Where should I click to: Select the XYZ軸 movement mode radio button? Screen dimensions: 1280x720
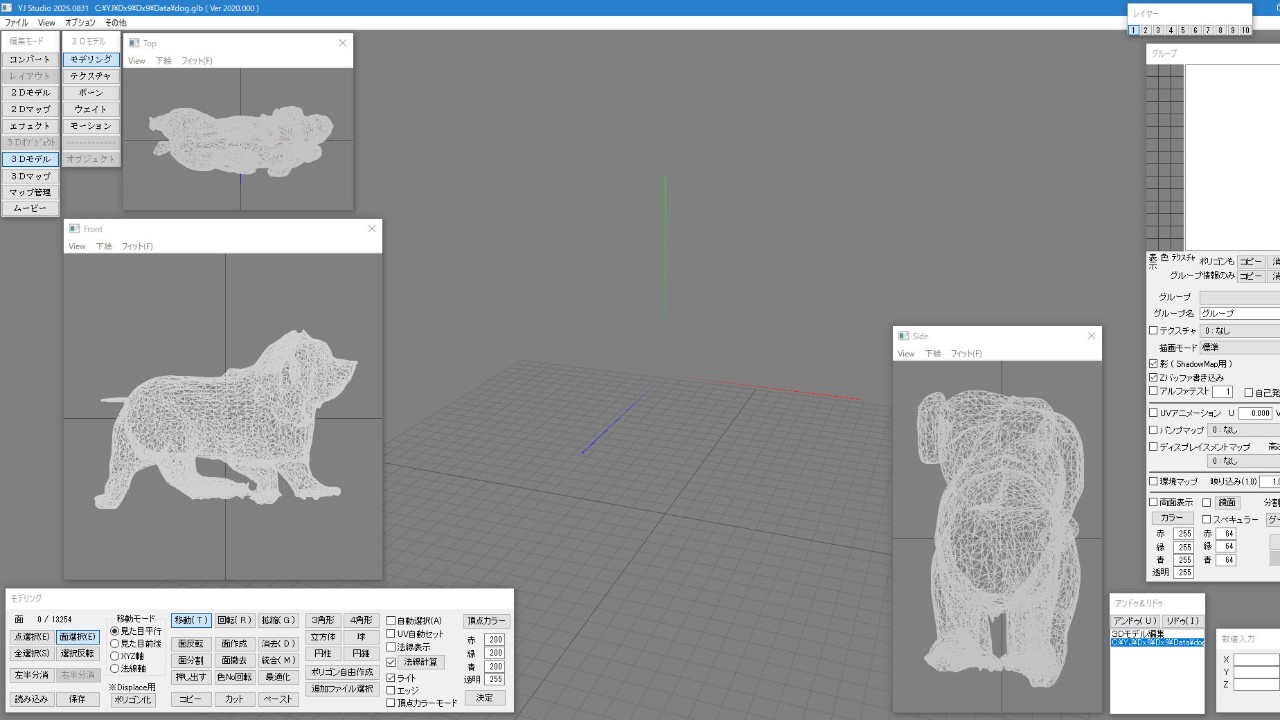(x=115, y=656)
